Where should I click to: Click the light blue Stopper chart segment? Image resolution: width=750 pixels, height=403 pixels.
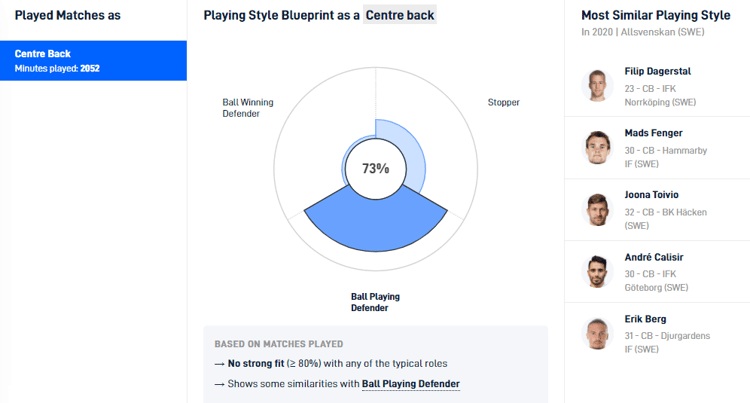pos(410,148)
